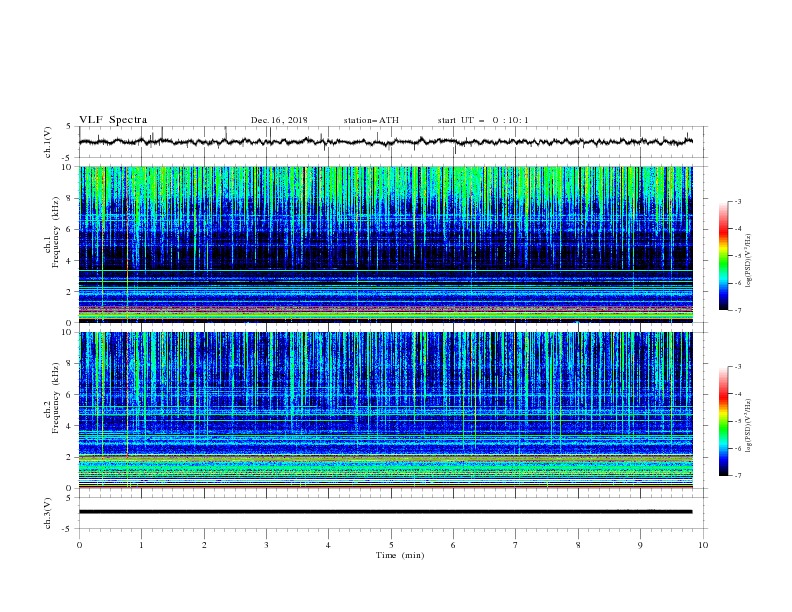Screen dimensions: 792x612
Task: Click the upper color bar's "log(PSD)(V²/Hz)" label
Action: point(748,261)
